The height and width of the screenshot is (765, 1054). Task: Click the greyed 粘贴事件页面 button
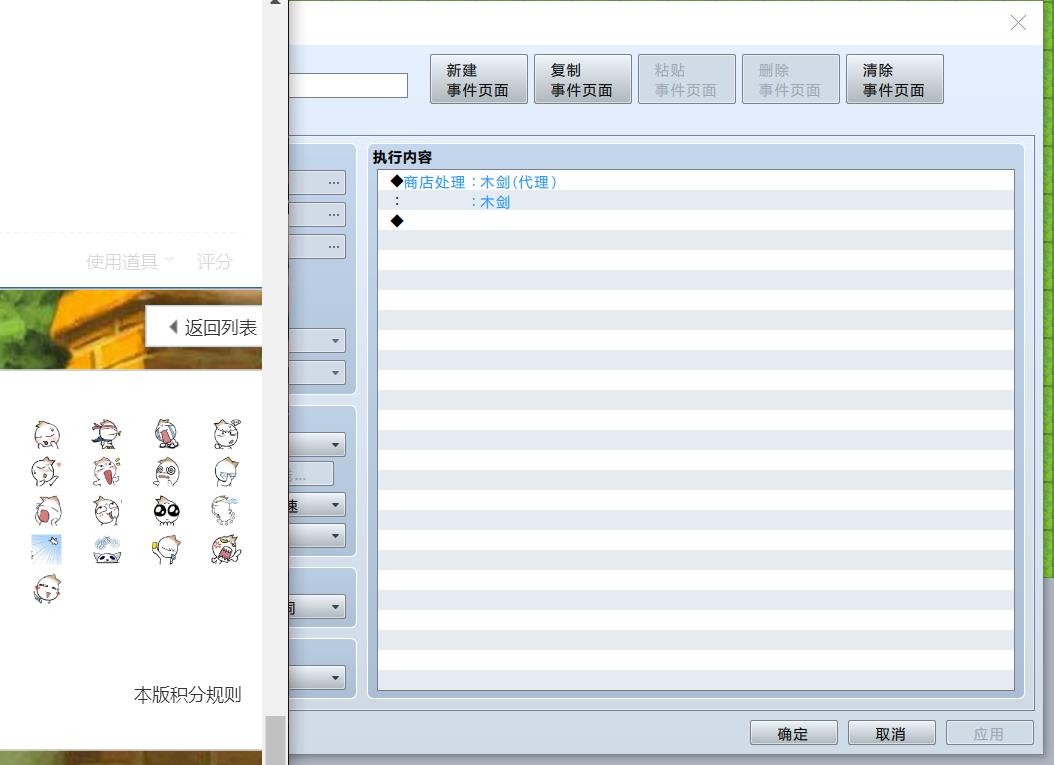click(x=687, y=79)
